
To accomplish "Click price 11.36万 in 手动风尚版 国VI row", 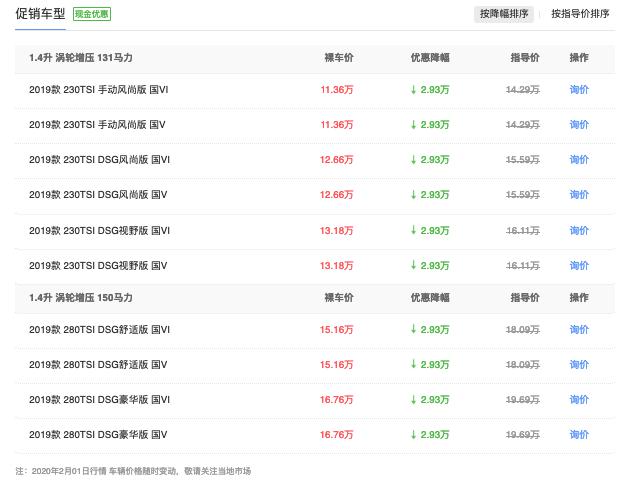I will [337, 90].
